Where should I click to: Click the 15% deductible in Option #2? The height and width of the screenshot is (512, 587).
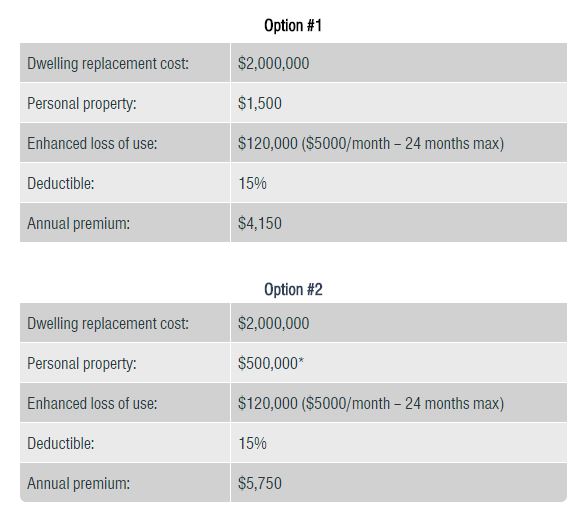pos(253,444)
